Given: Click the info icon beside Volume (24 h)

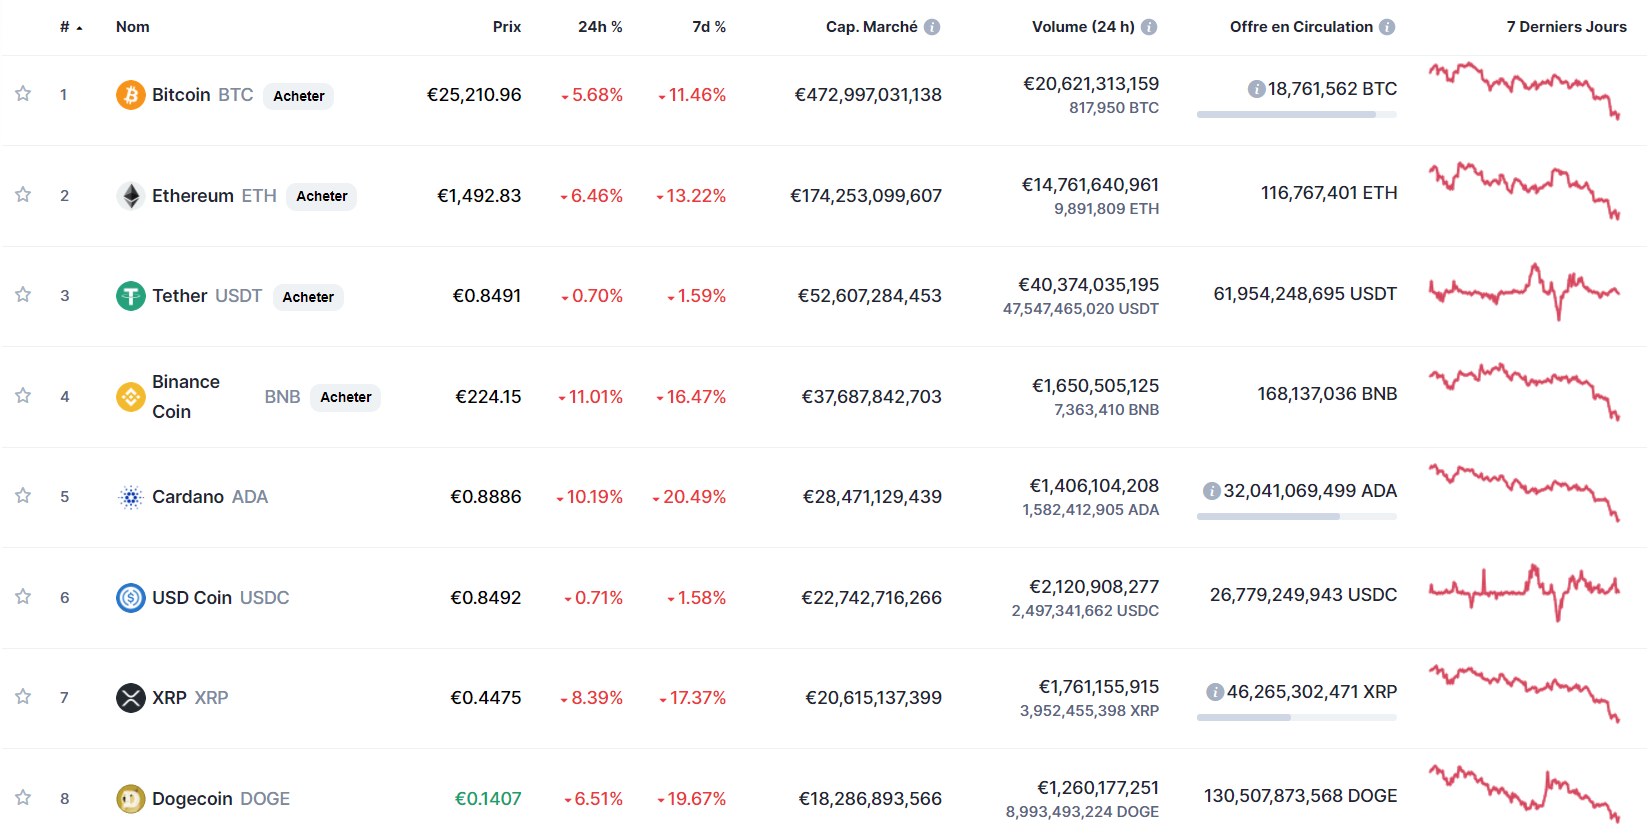Looking at the screenshot, I should [x=1149, y=27].
